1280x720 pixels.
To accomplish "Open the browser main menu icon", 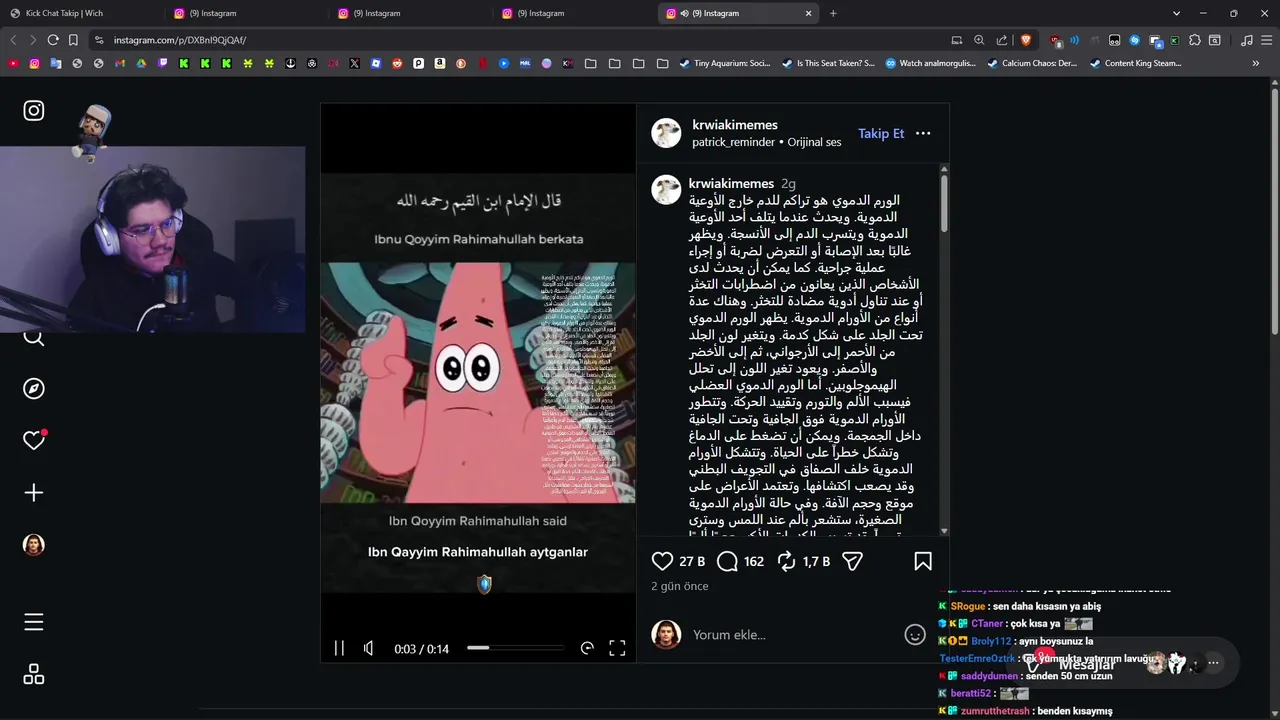I will (x=1267, y=40).
